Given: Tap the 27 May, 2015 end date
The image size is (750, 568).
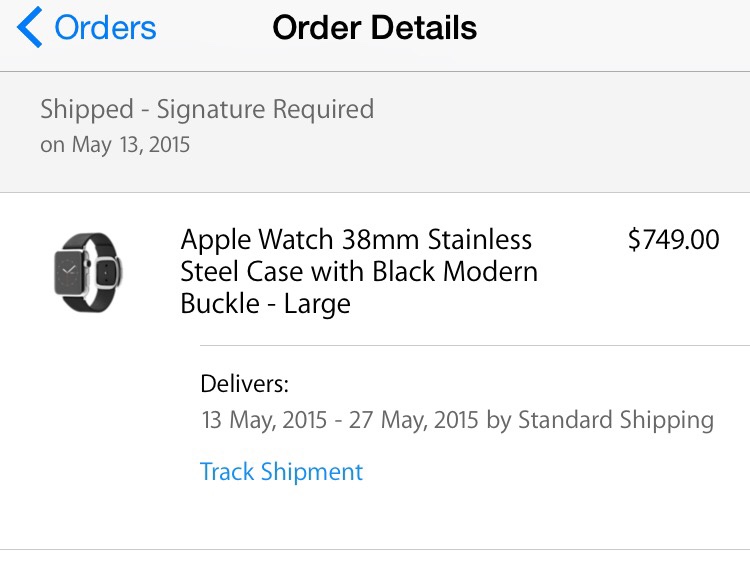Looking at the screenshot, I should (413, 420).
